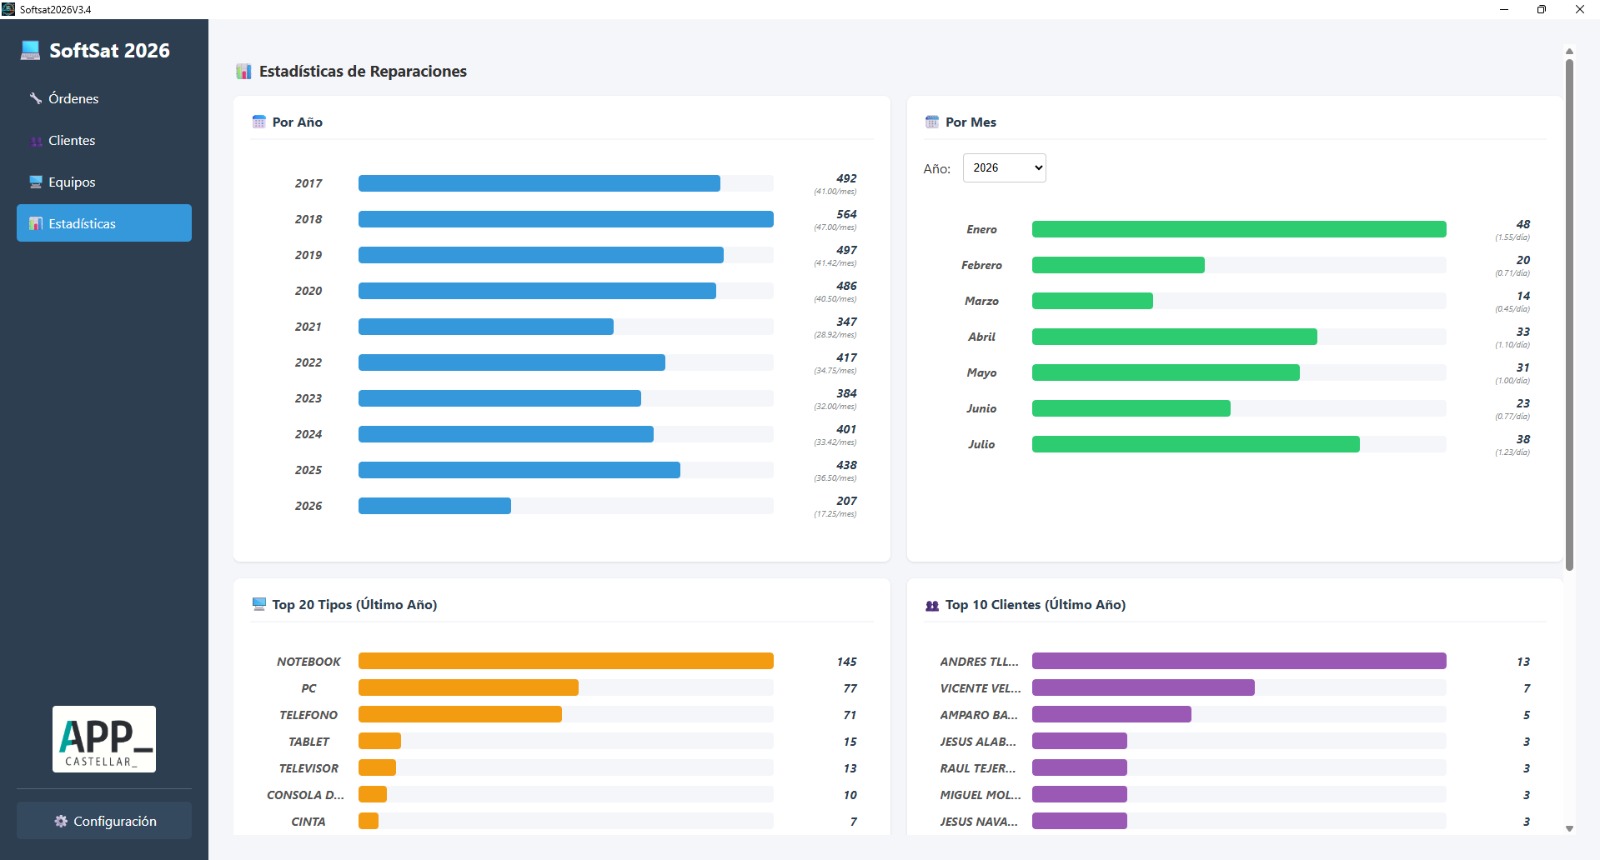
Task: Click the monitor icon beside Top 20 Tipos
Action: tap(259, 604)
